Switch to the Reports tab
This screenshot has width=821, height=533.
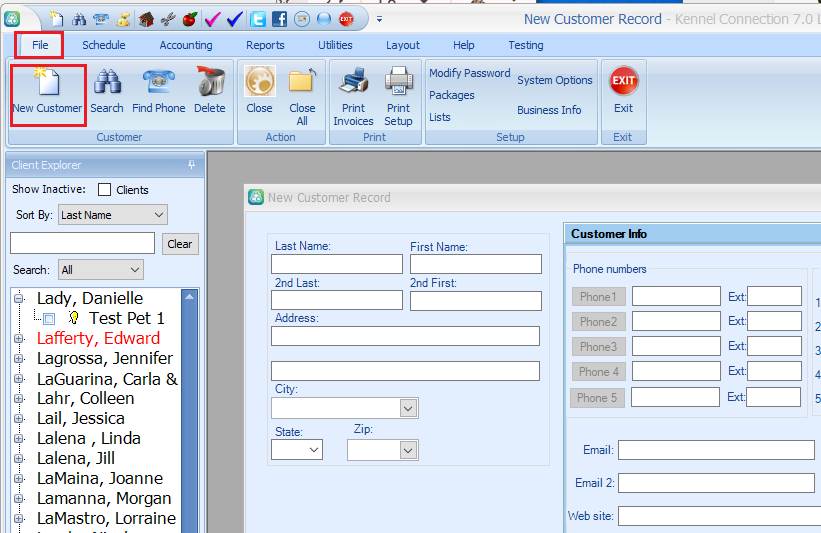[265, 45]
